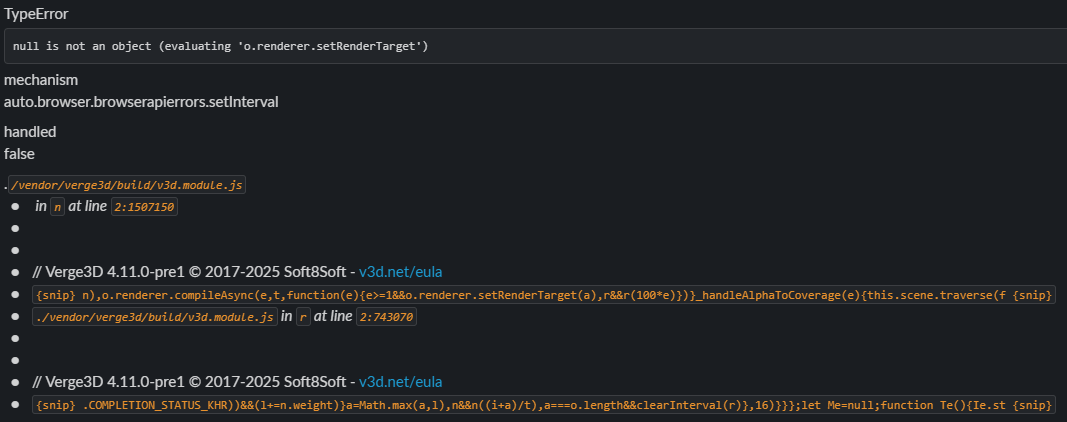Open the v3d.module.js path beside function r

point(154,317)
